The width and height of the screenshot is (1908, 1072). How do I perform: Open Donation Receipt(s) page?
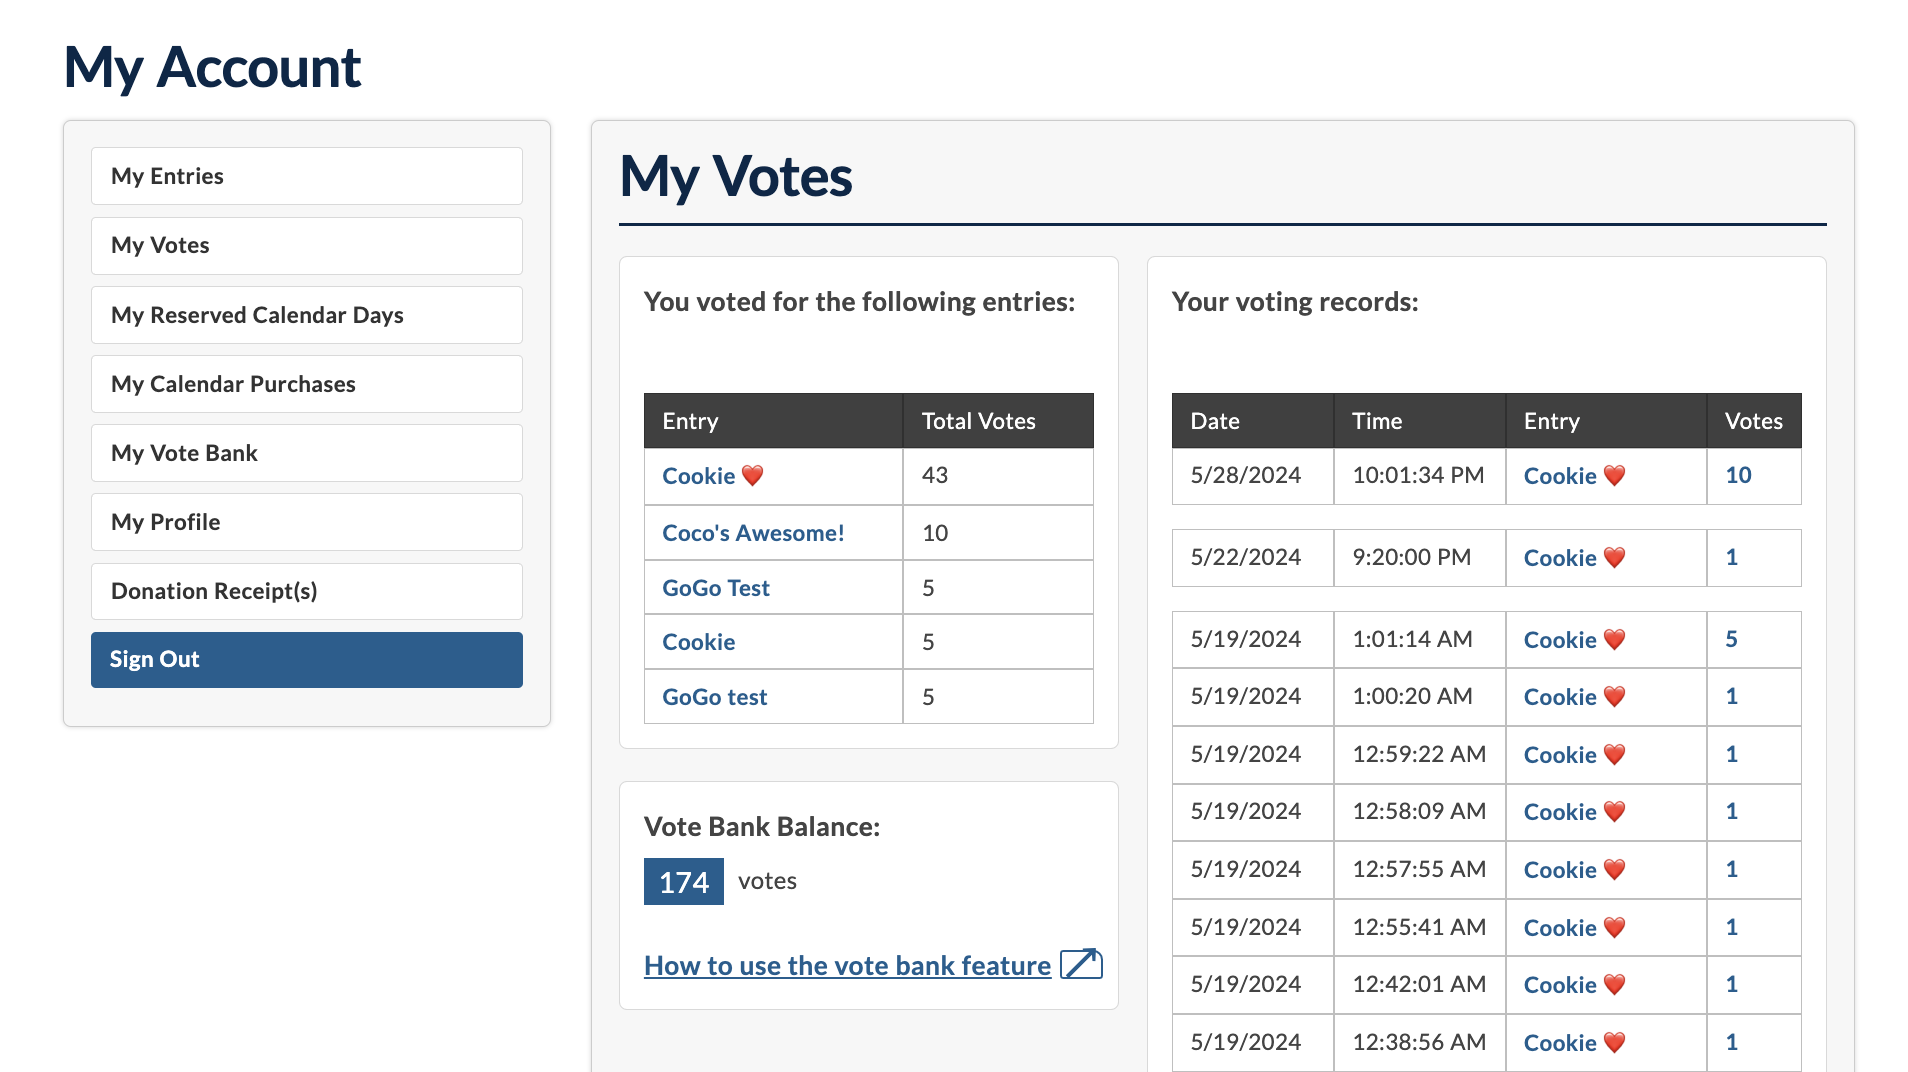[306, 591]
